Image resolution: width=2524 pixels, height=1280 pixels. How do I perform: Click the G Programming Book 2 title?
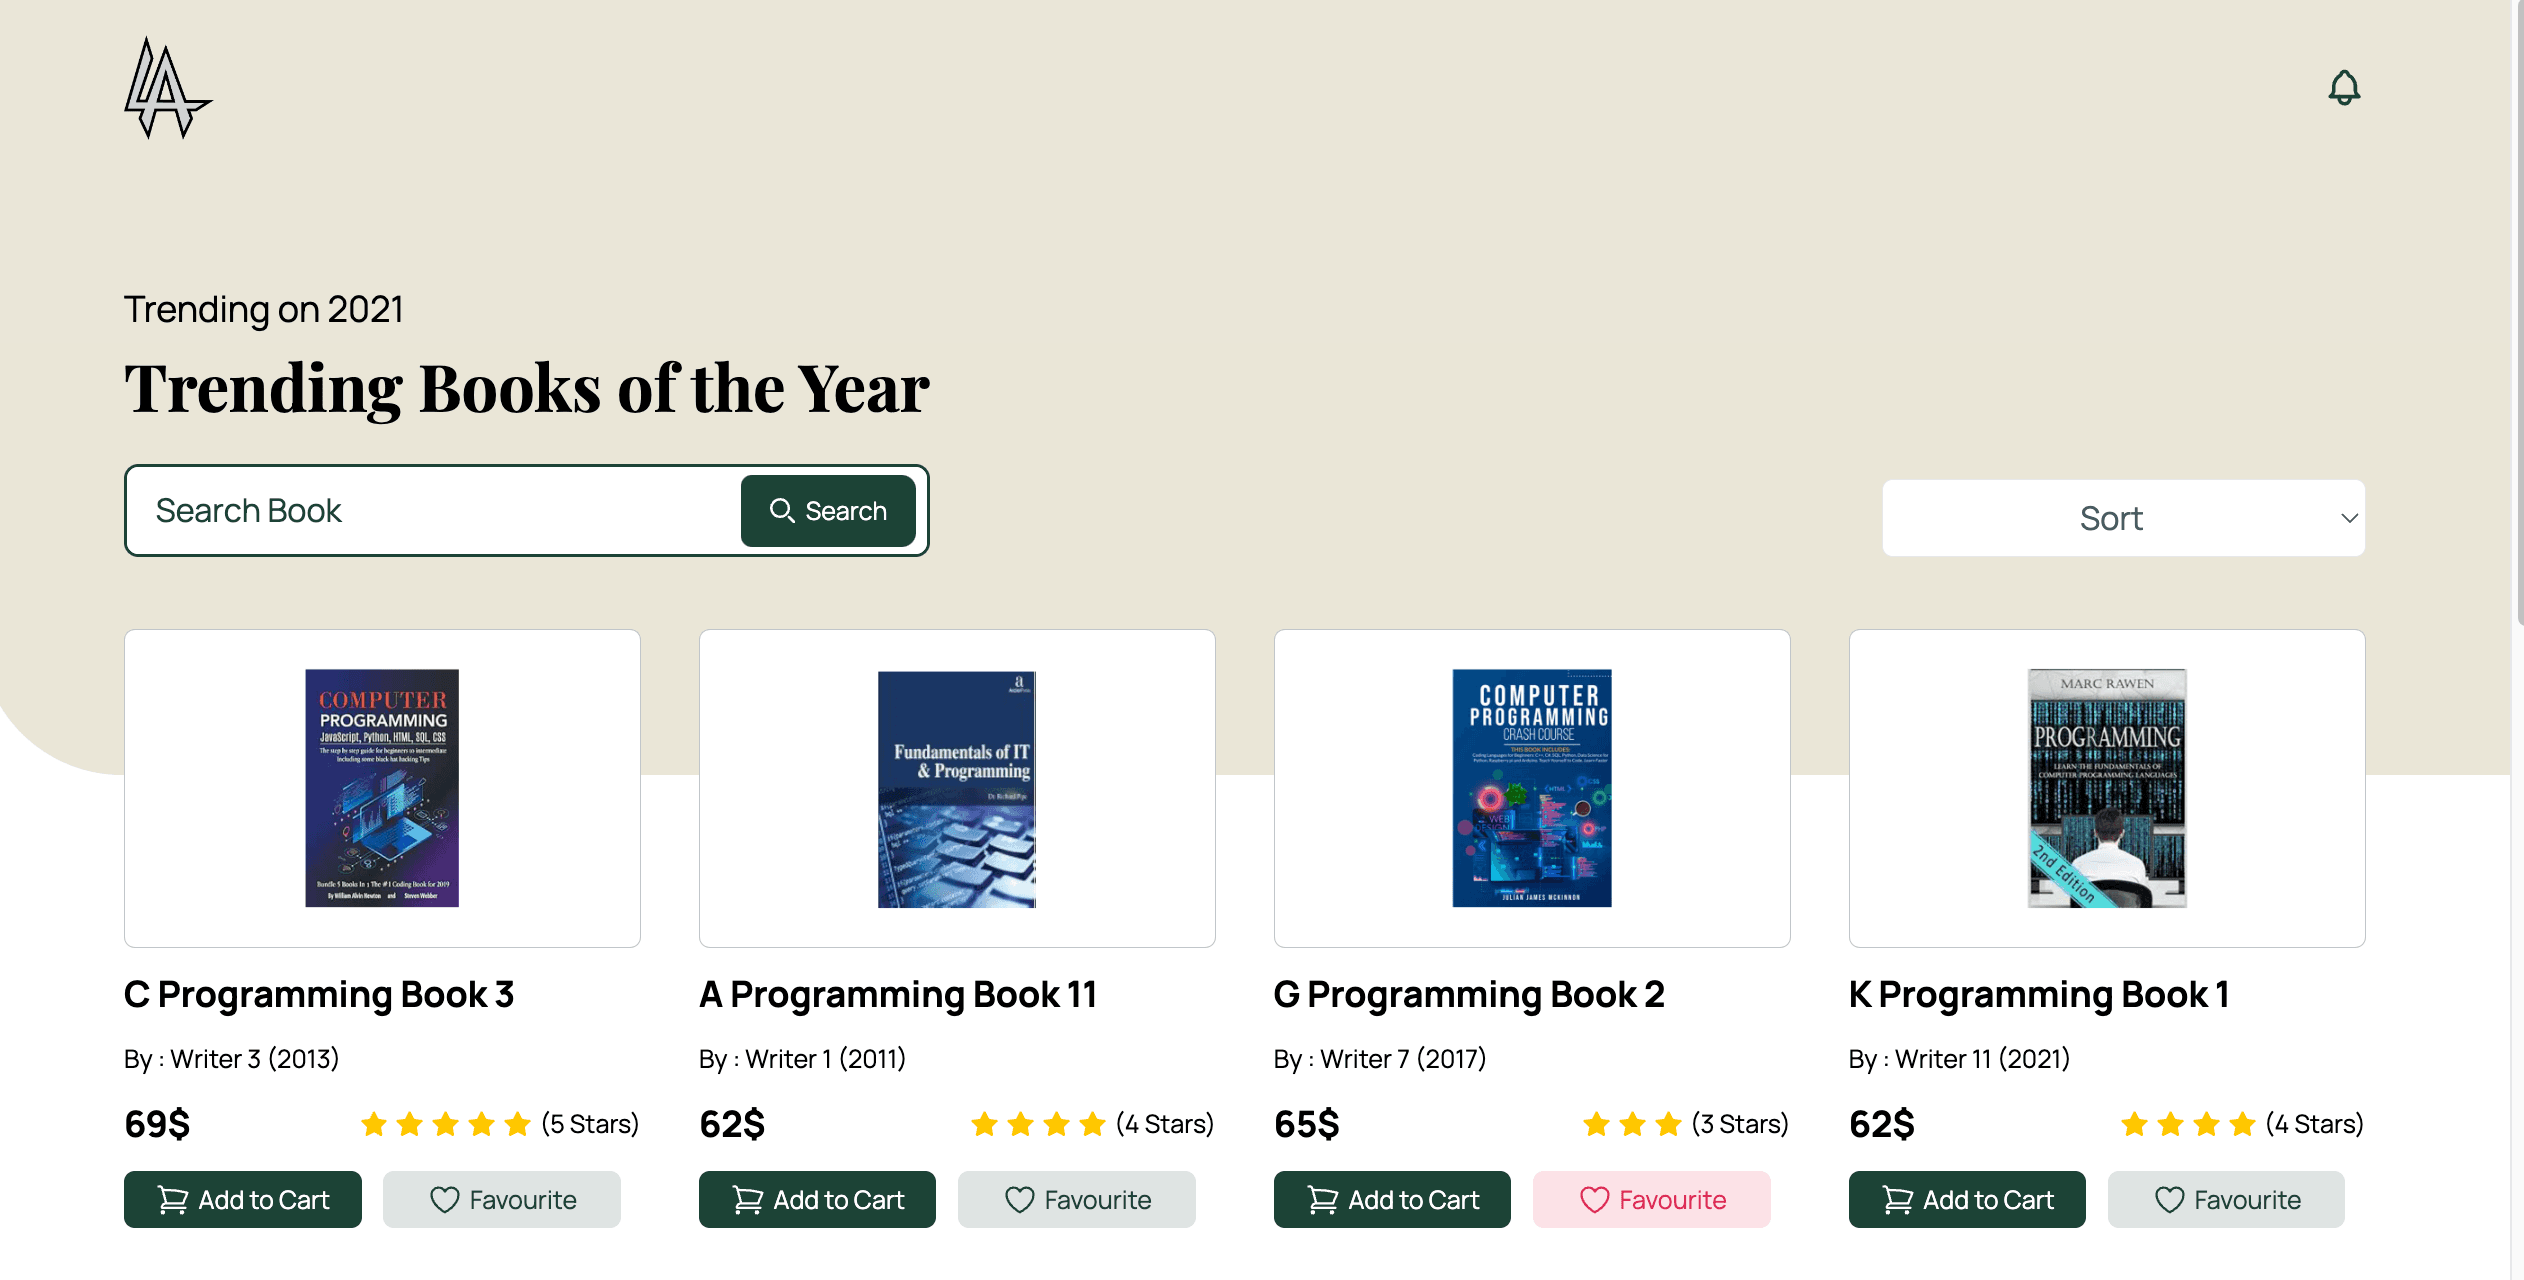pos(1469,994)
